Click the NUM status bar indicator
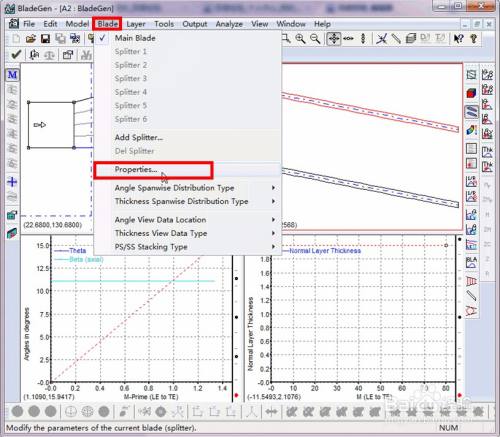This screenshot has height=437, width=500. pos(448,428)
